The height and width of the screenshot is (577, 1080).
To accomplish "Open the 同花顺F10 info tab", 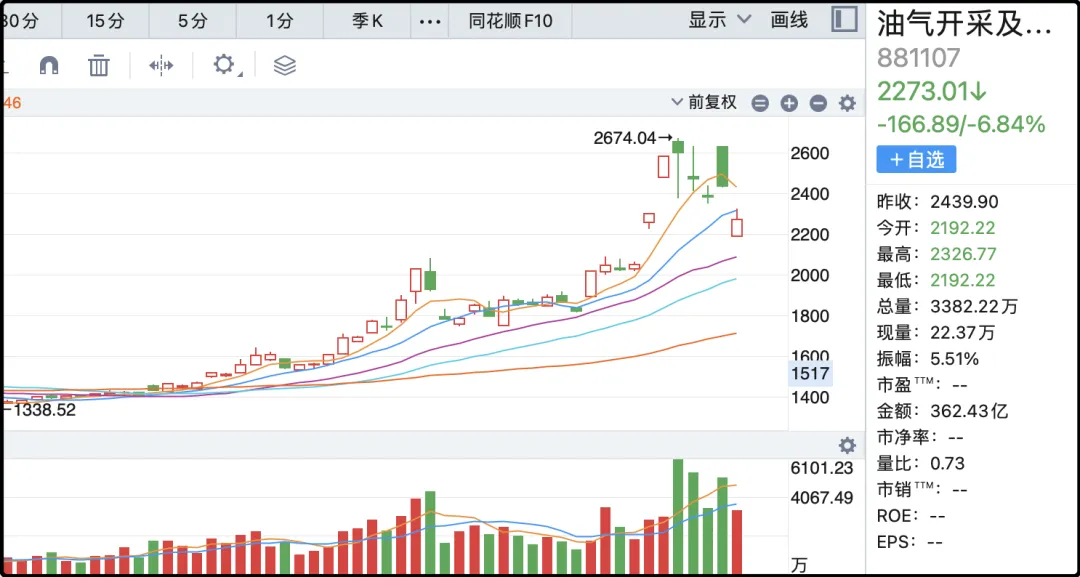I will point(511,21).
